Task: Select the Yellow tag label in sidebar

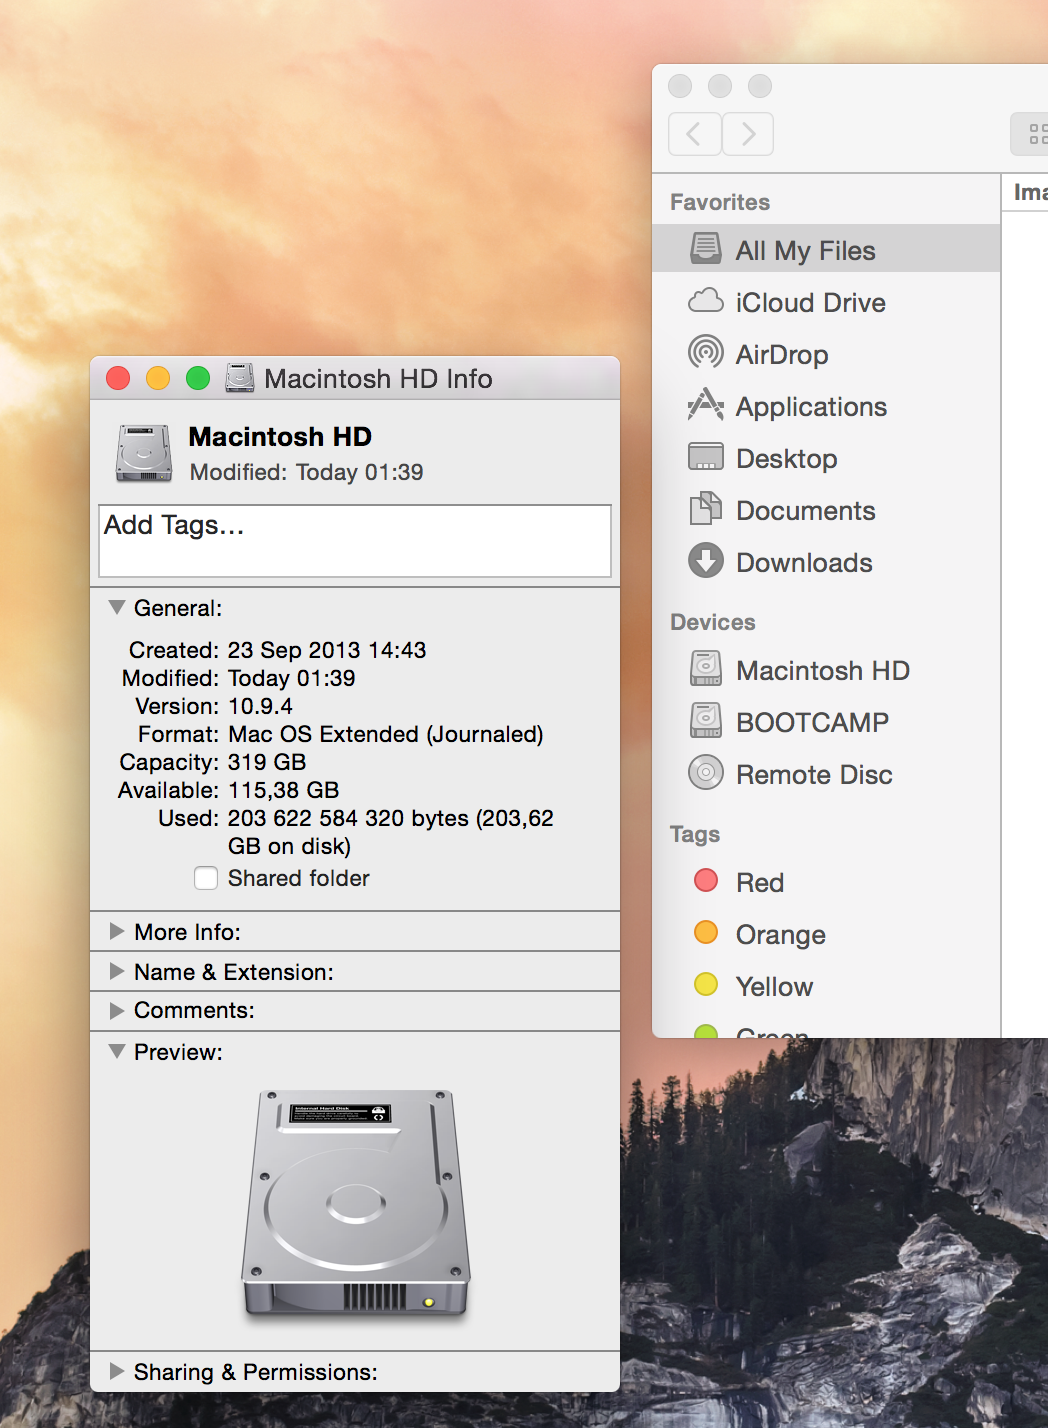Action: coord(775,986)
